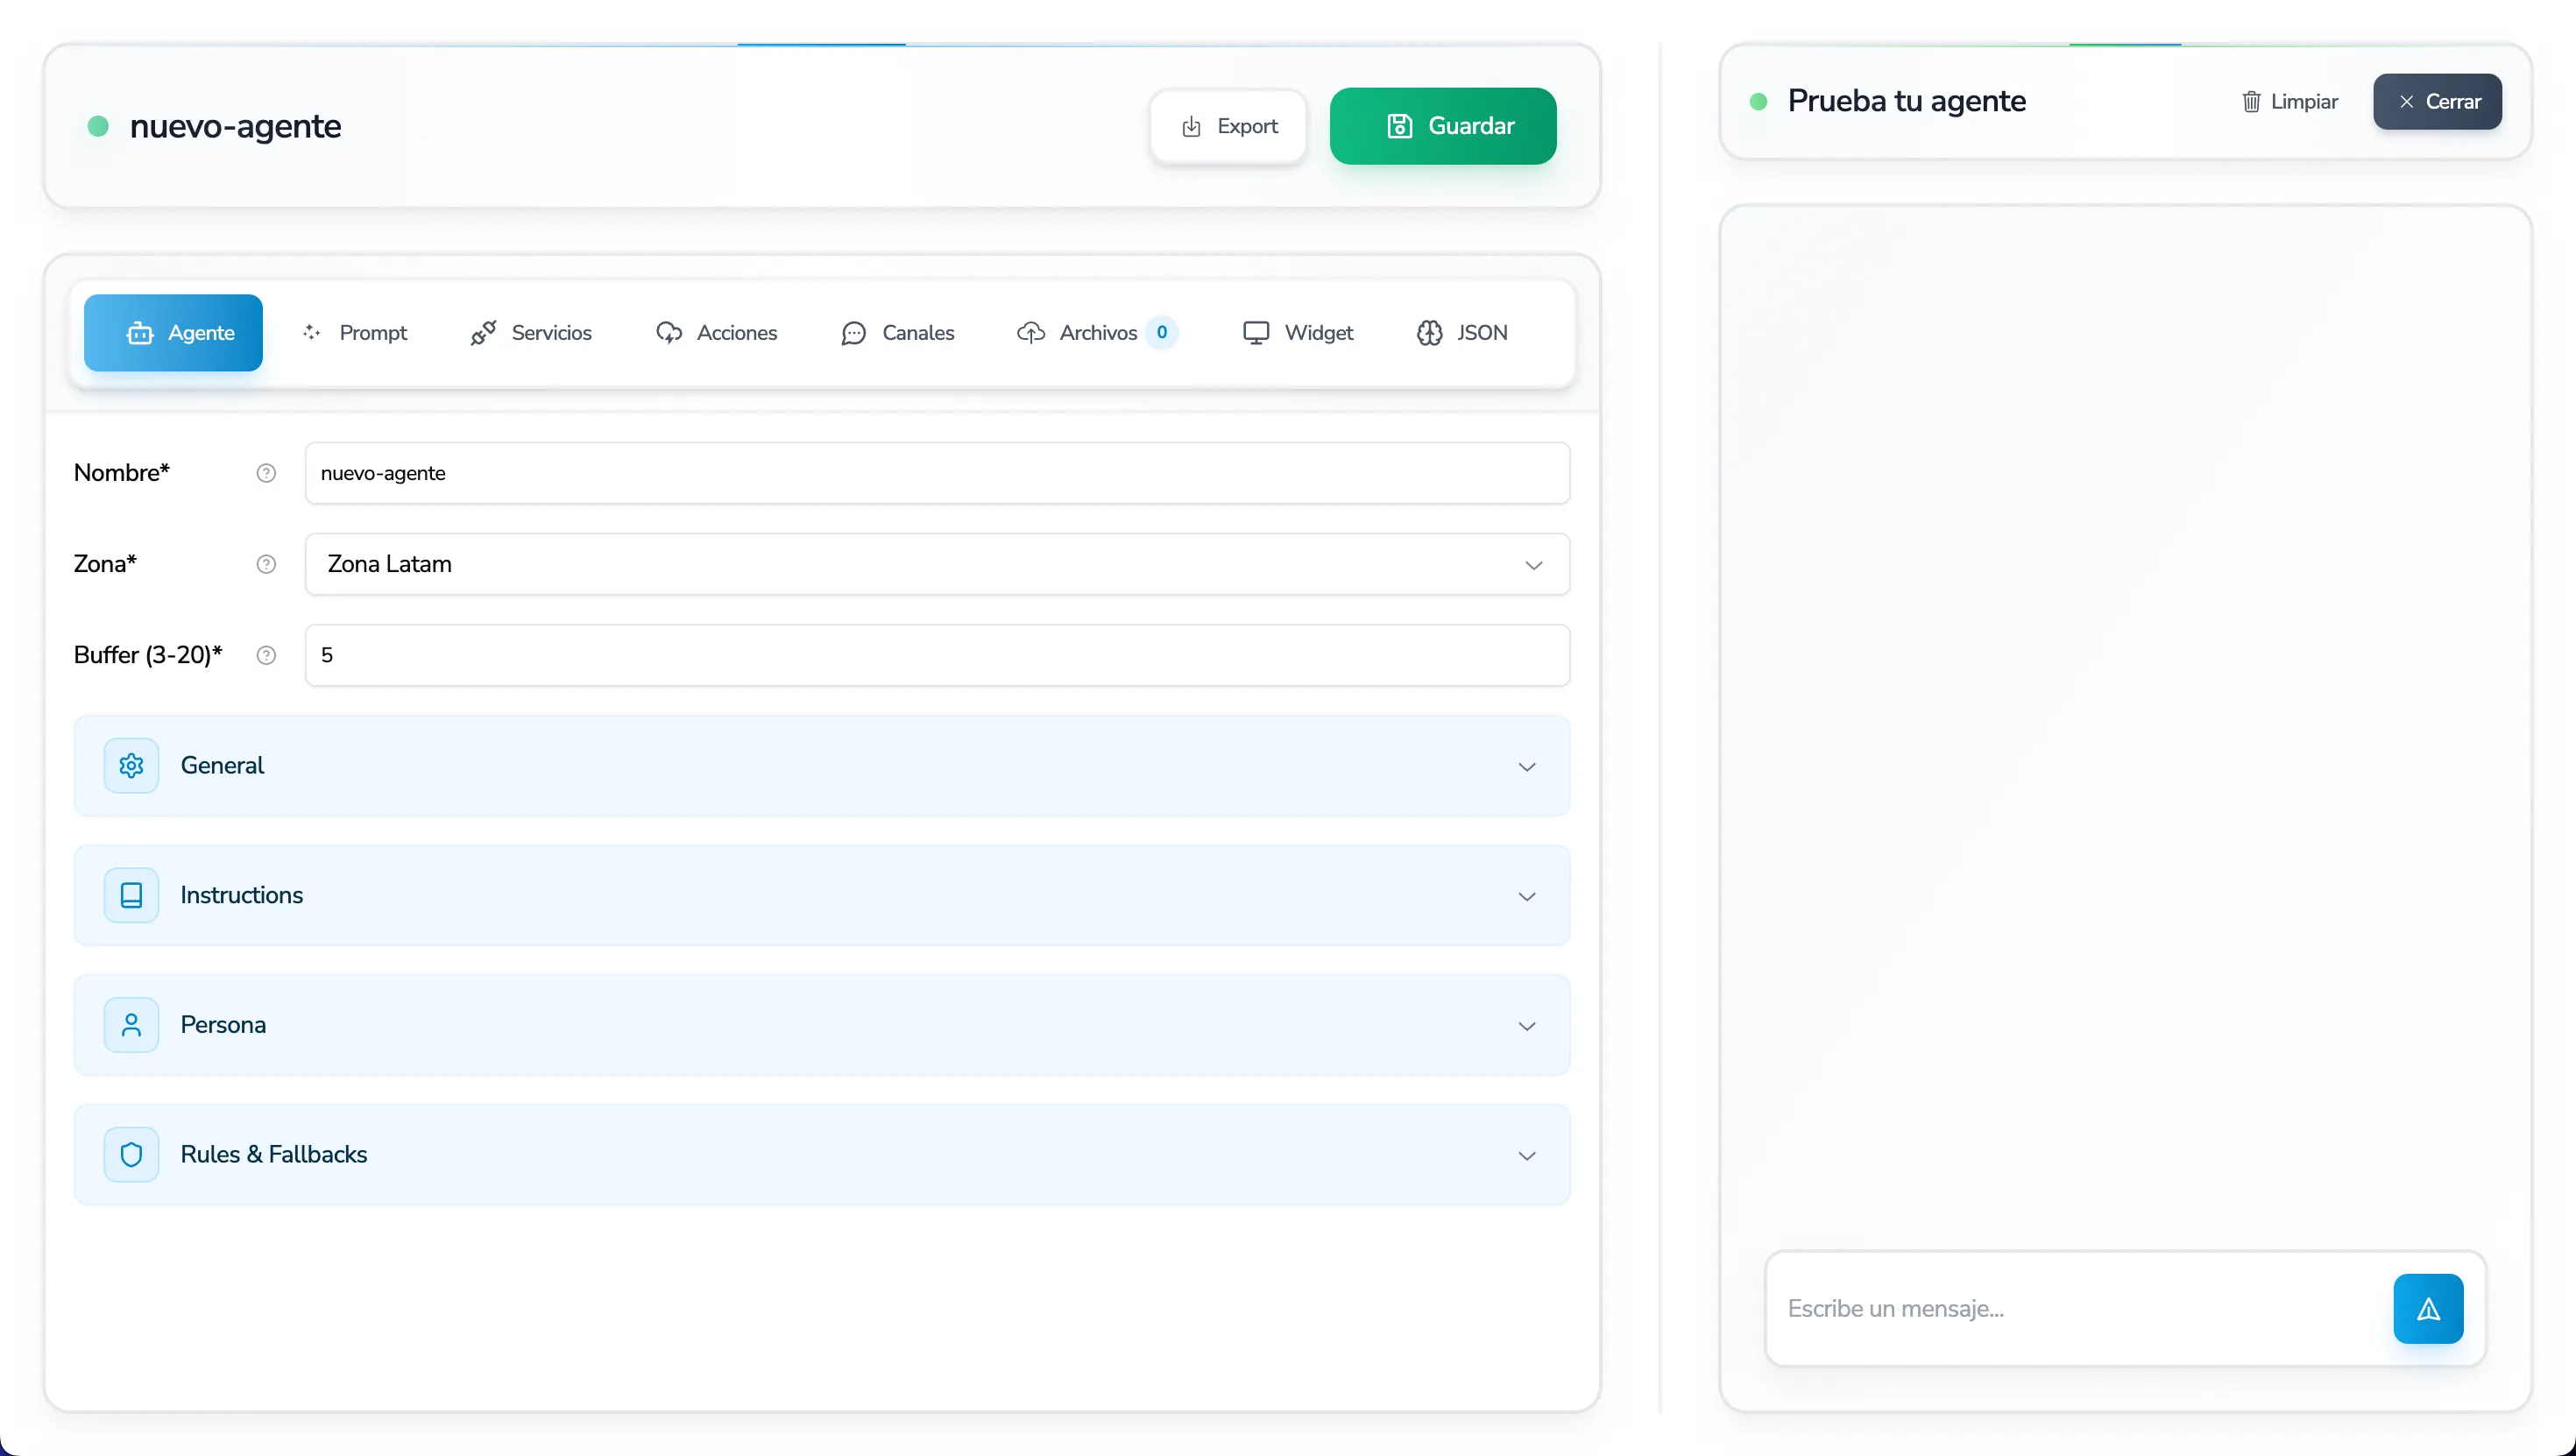2576x1456 pixels.
Task: Click the General gear icon
Action: [x=131, y=766]
